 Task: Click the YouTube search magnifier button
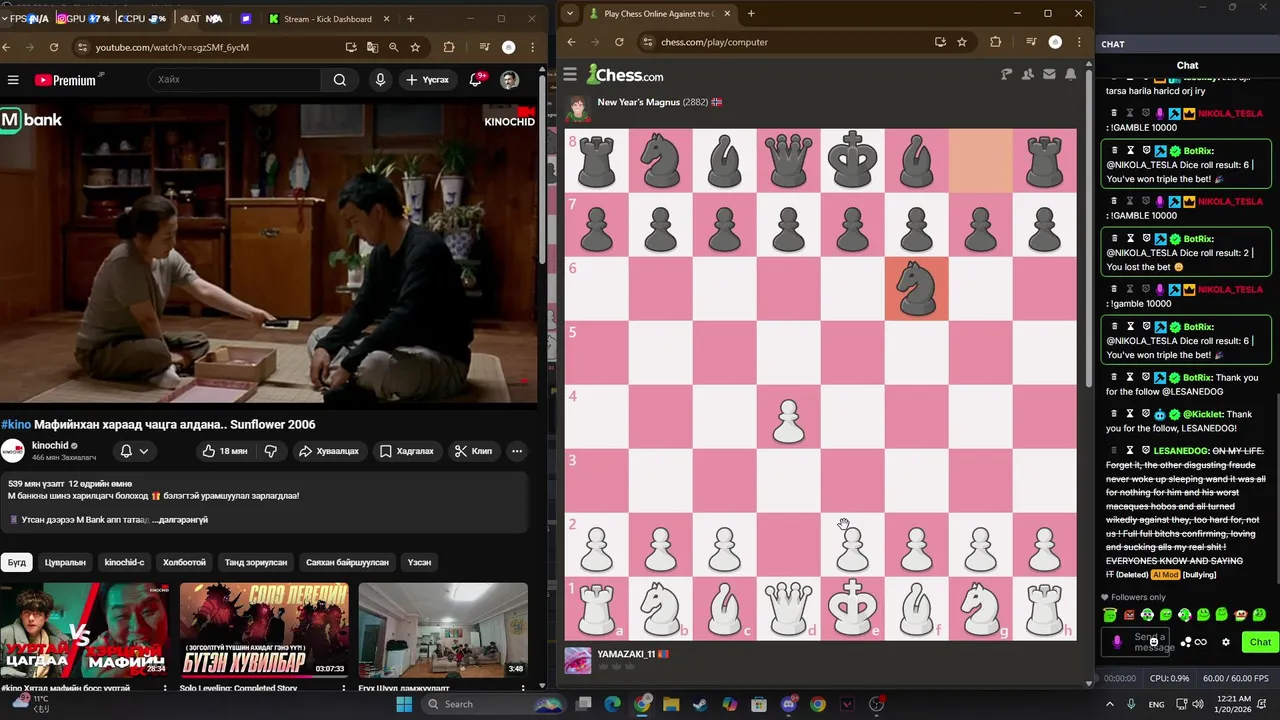[340, 80]
